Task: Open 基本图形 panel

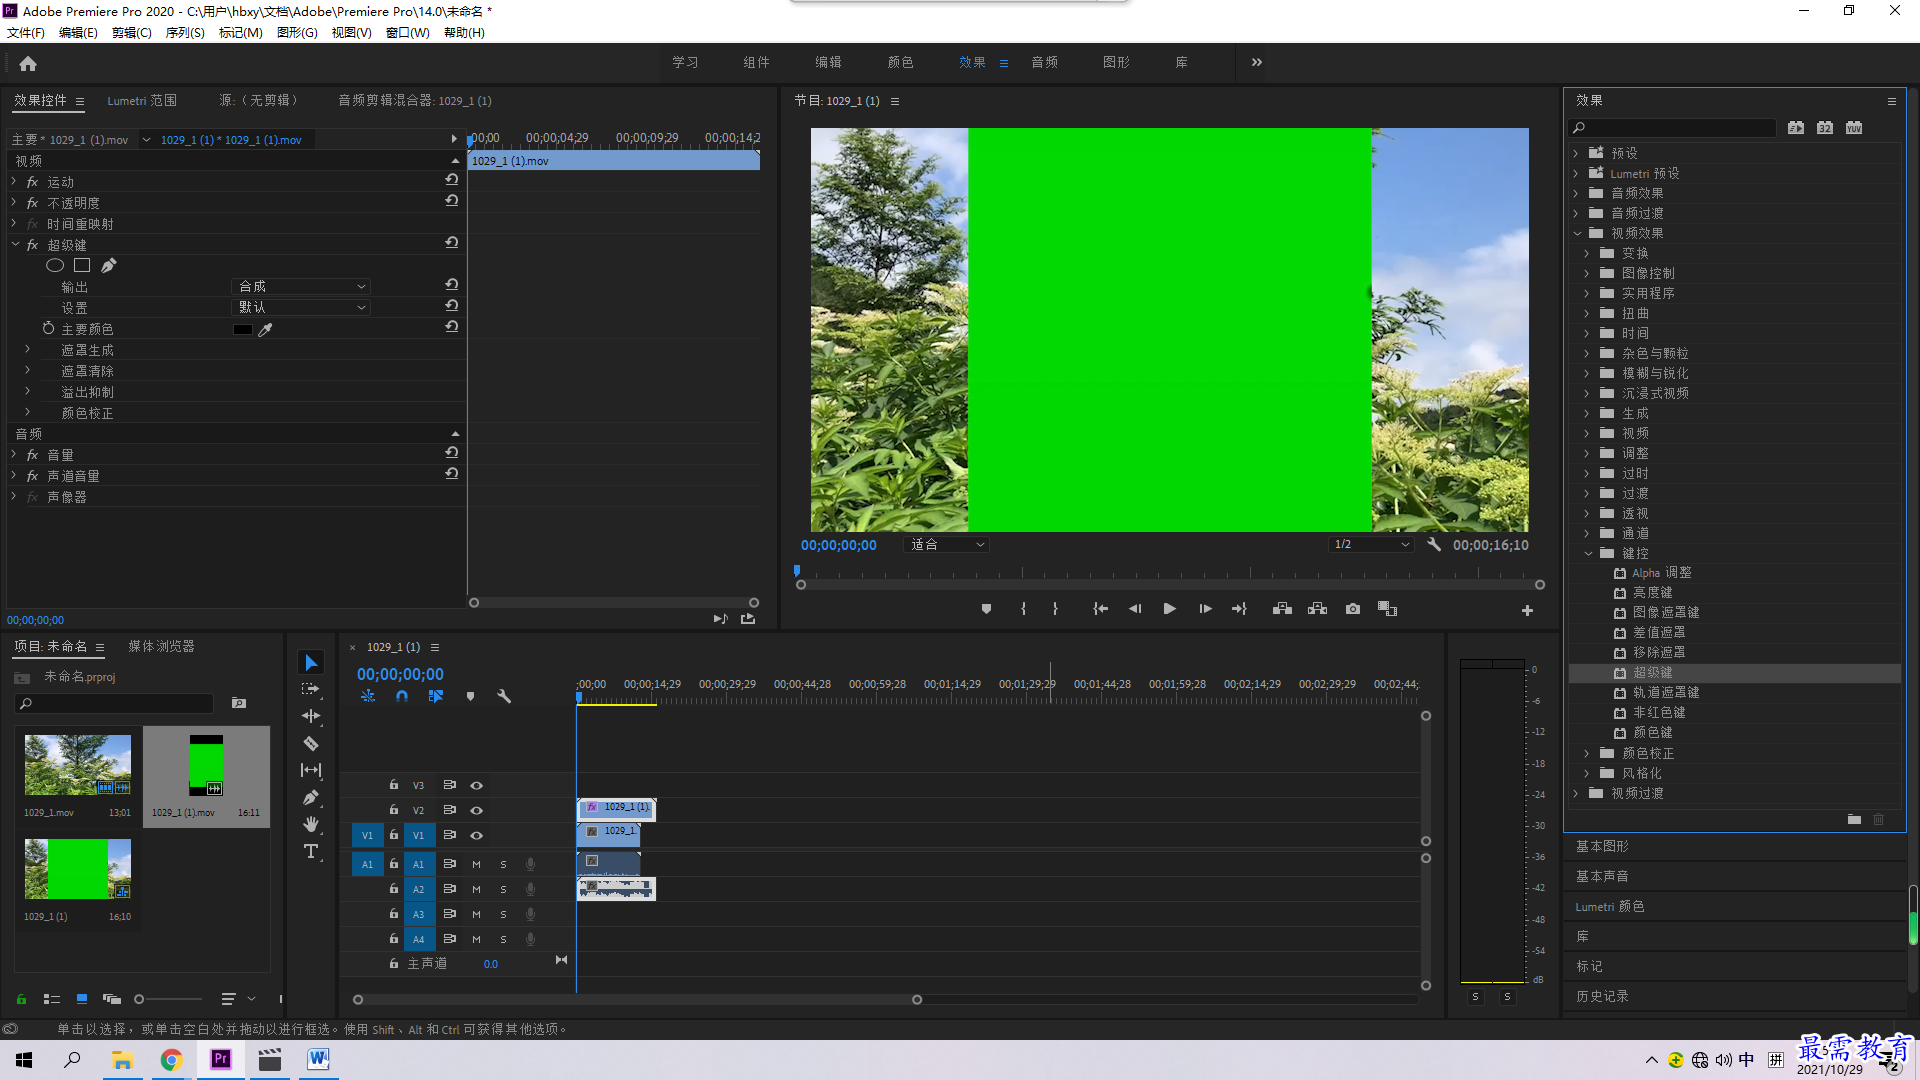Action: [1602, 846]
